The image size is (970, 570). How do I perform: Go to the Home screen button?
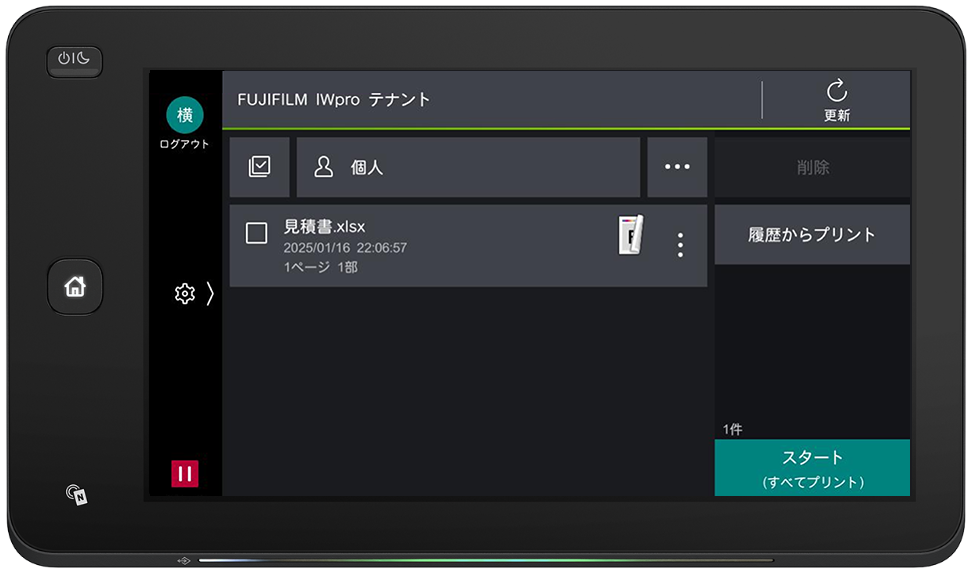(75, 287)
